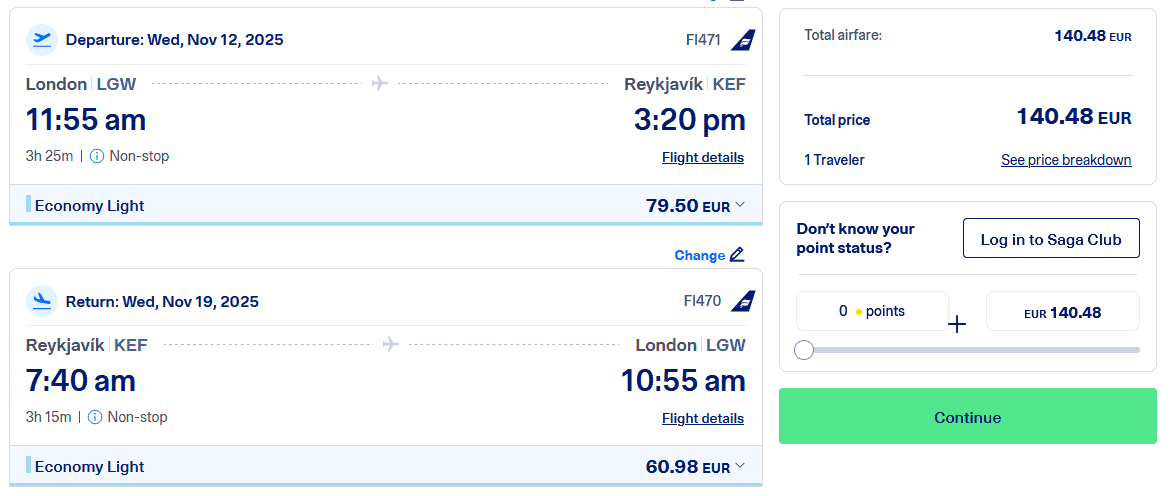Click the return flight landing icon
The image size is (1175, 496).
pos(42,301)
